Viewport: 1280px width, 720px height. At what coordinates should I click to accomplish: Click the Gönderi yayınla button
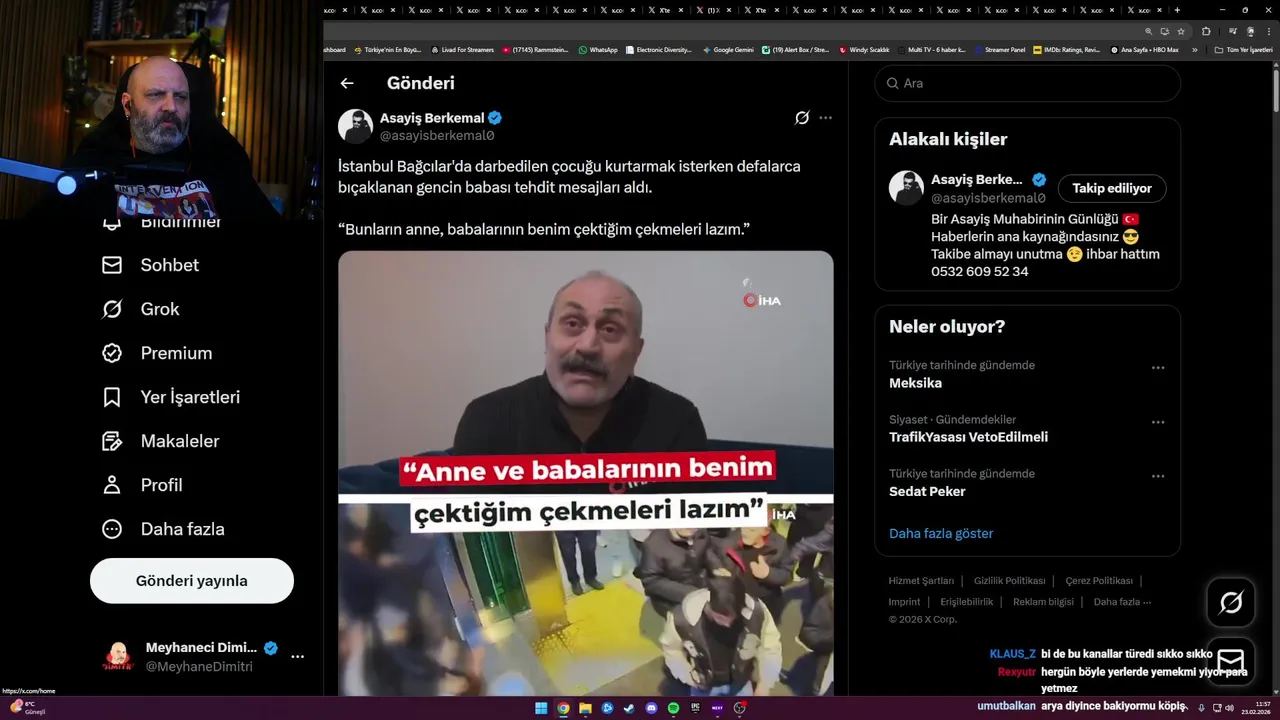coord(192,581)
